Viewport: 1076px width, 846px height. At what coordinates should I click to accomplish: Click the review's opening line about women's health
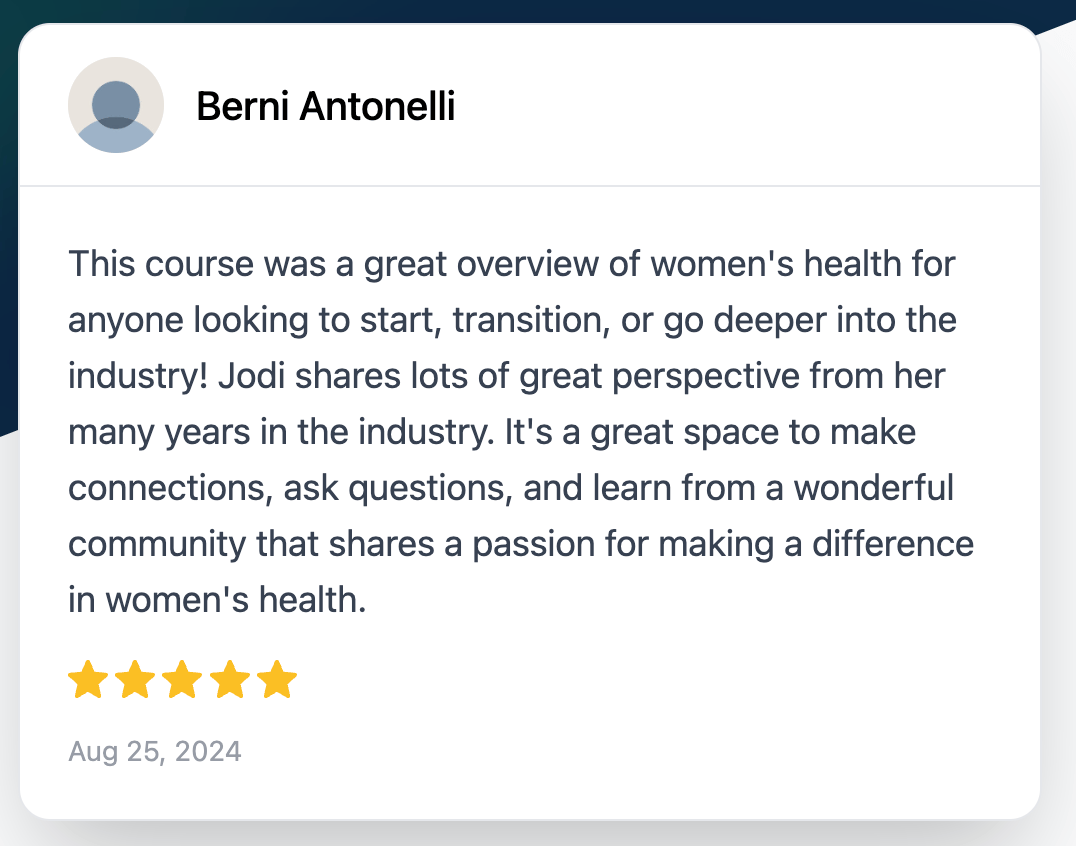[511, 264]
